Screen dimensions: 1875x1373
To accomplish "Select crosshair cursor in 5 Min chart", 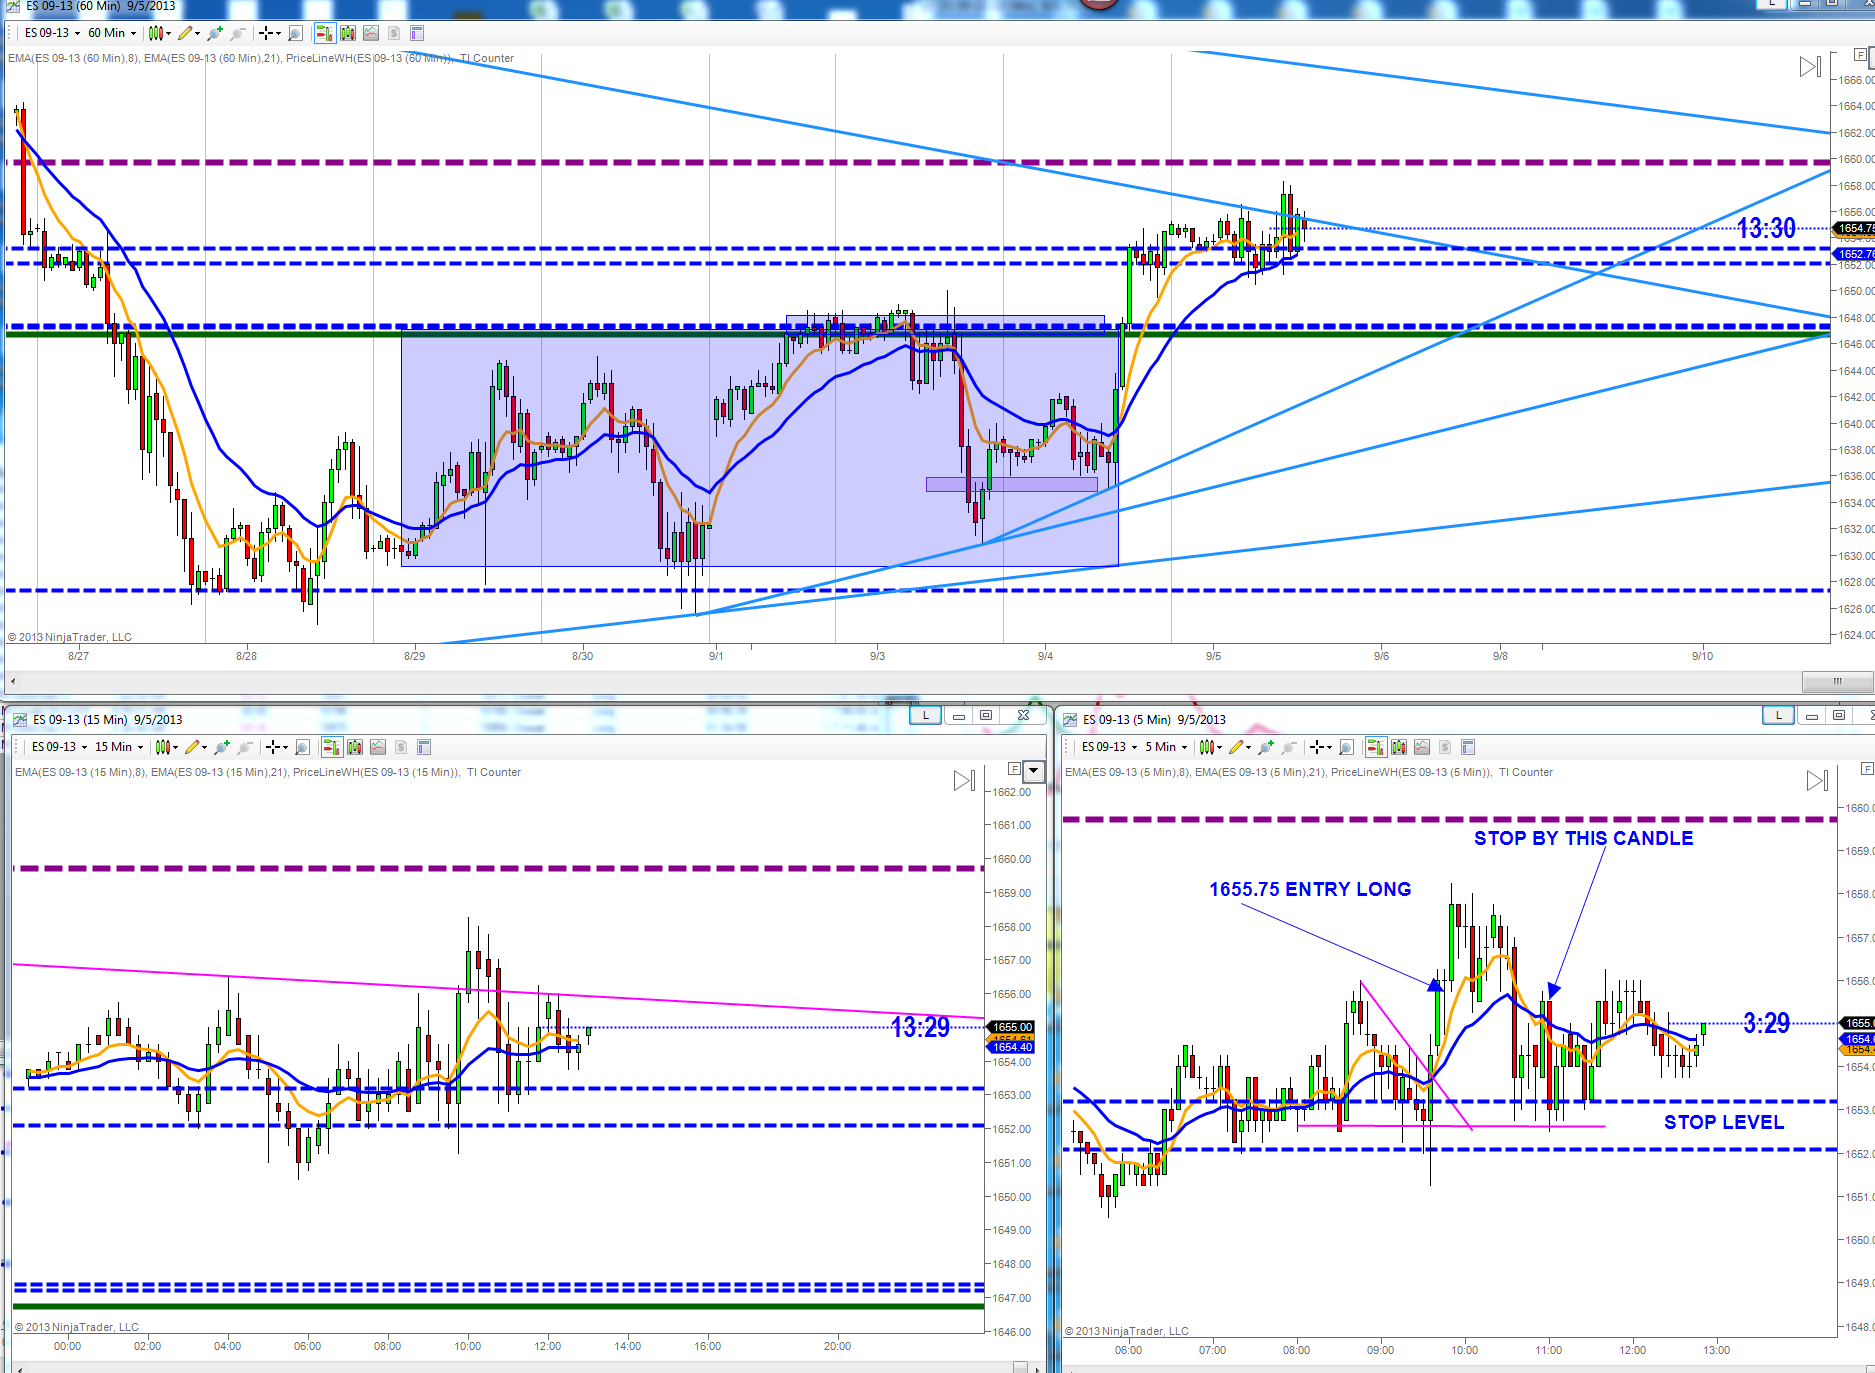I will click(1319, 747).
